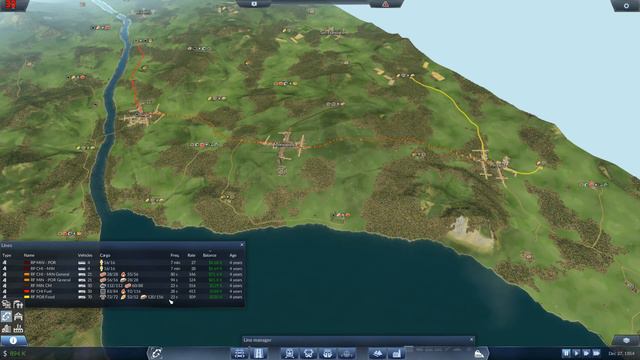640x360 pixels.
Task: Open the industries list factory icon
Action: point(18,328)
